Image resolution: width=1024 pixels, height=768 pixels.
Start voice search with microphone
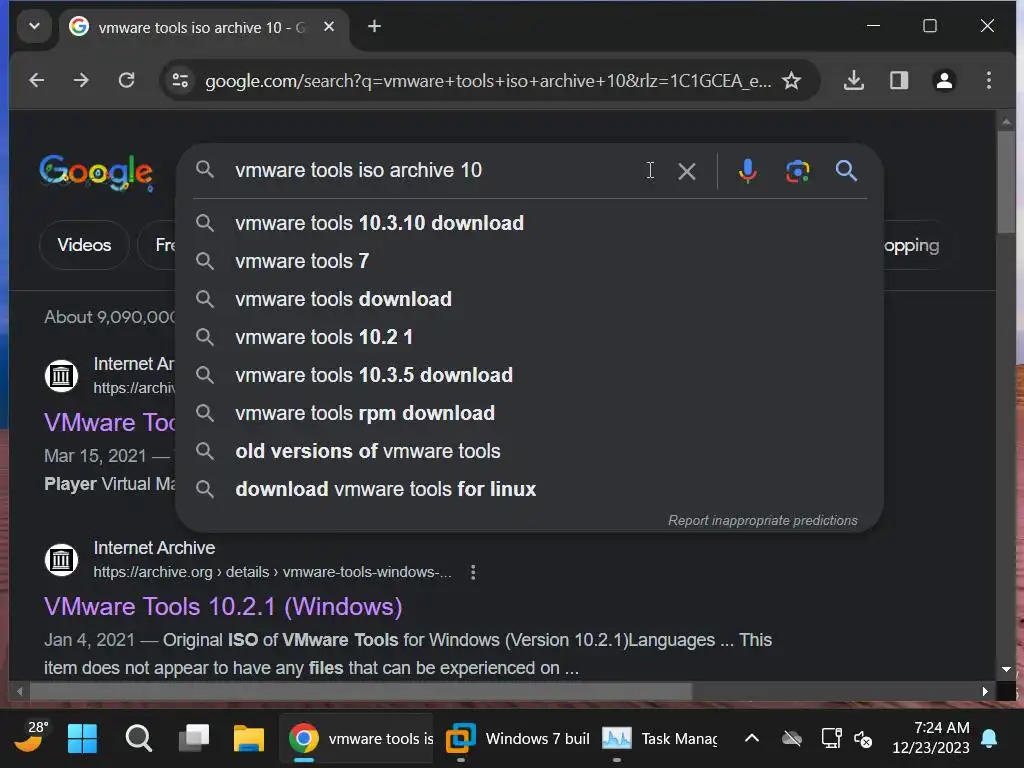coord(748,171)
